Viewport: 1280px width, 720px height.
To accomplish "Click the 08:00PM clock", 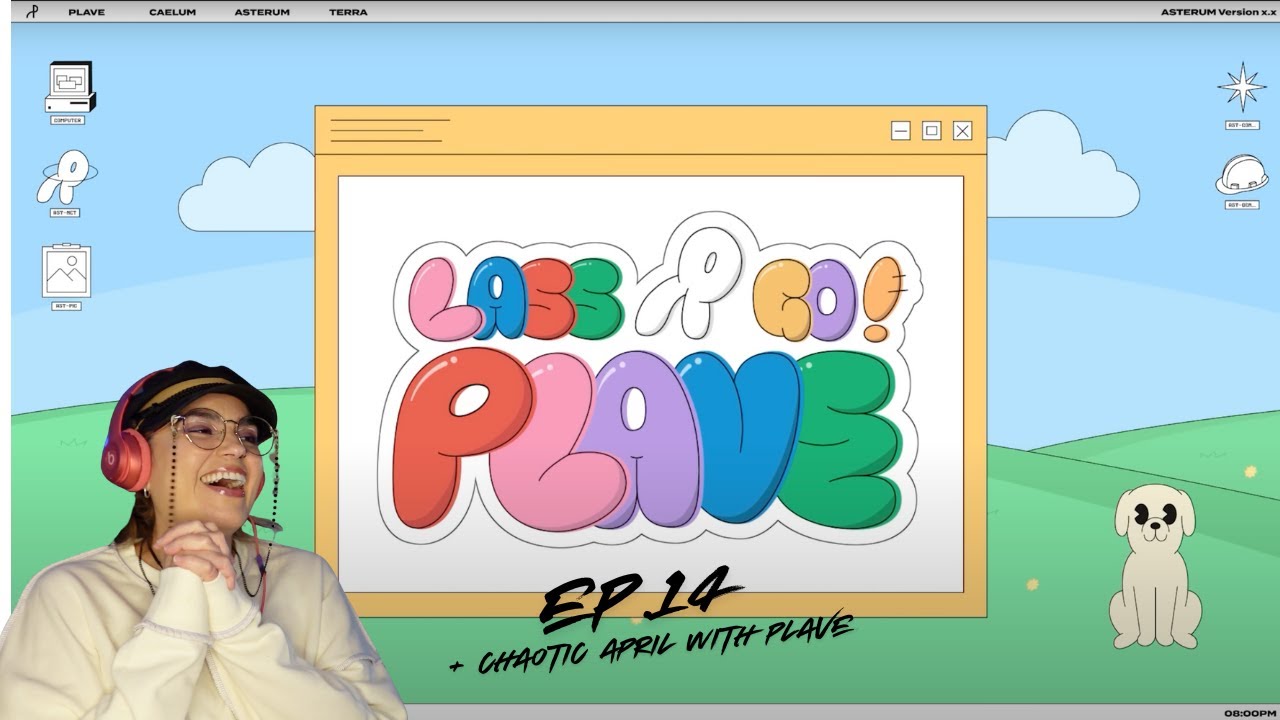I will [x=1248, y=713].
